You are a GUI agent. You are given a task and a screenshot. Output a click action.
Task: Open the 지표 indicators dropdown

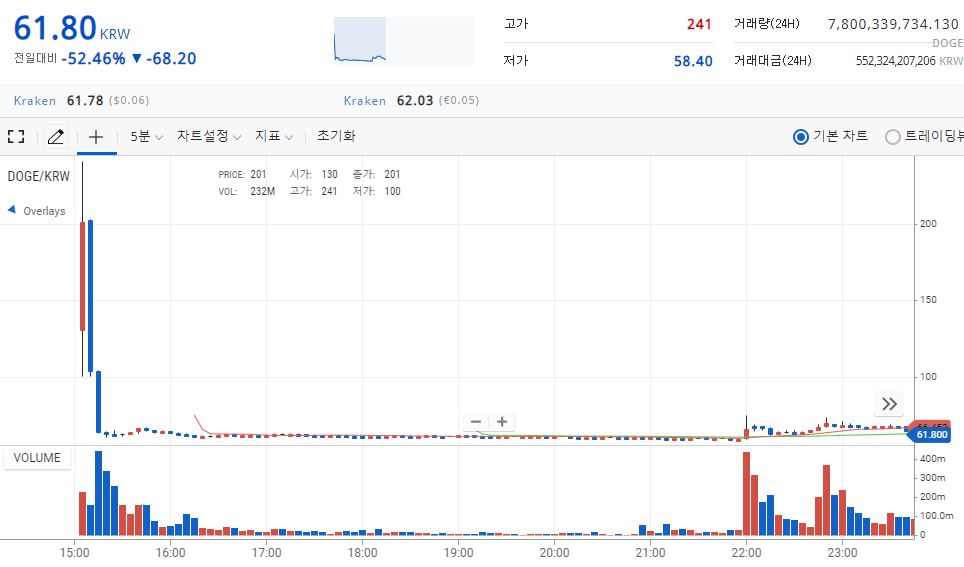[x=274, y=137]
